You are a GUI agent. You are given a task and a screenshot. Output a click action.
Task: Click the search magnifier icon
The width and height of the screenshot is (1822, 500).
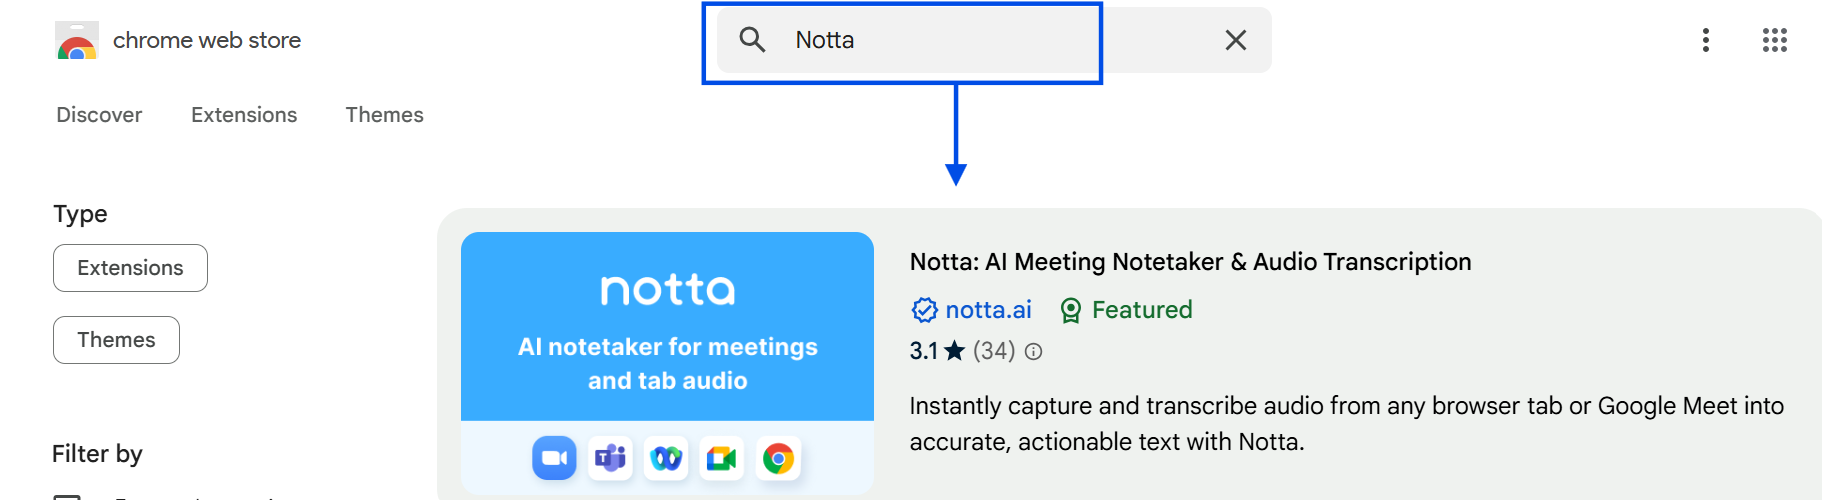[752, 40]
